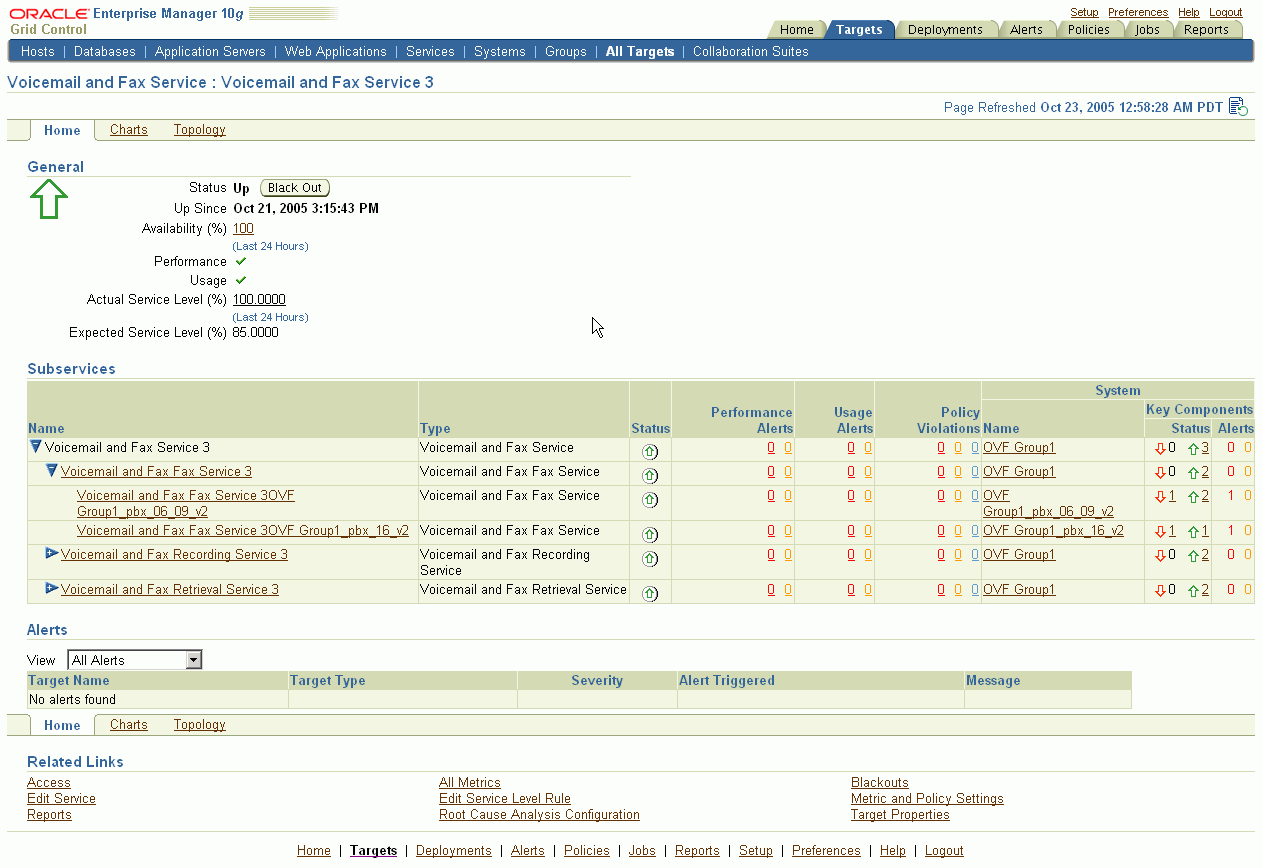The height and width of the screenshot is (868, 1263).
Task: Click the status icon in Voicemail and Fax Fax Service 3 row
Action: pyautogui.click(x=650, y=475)
